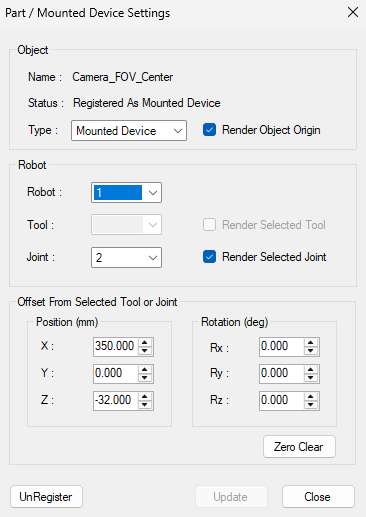The width and height of the screenshot is (366, 517).
Task: Click the Close button at the bottom
Action: (318, 497)
